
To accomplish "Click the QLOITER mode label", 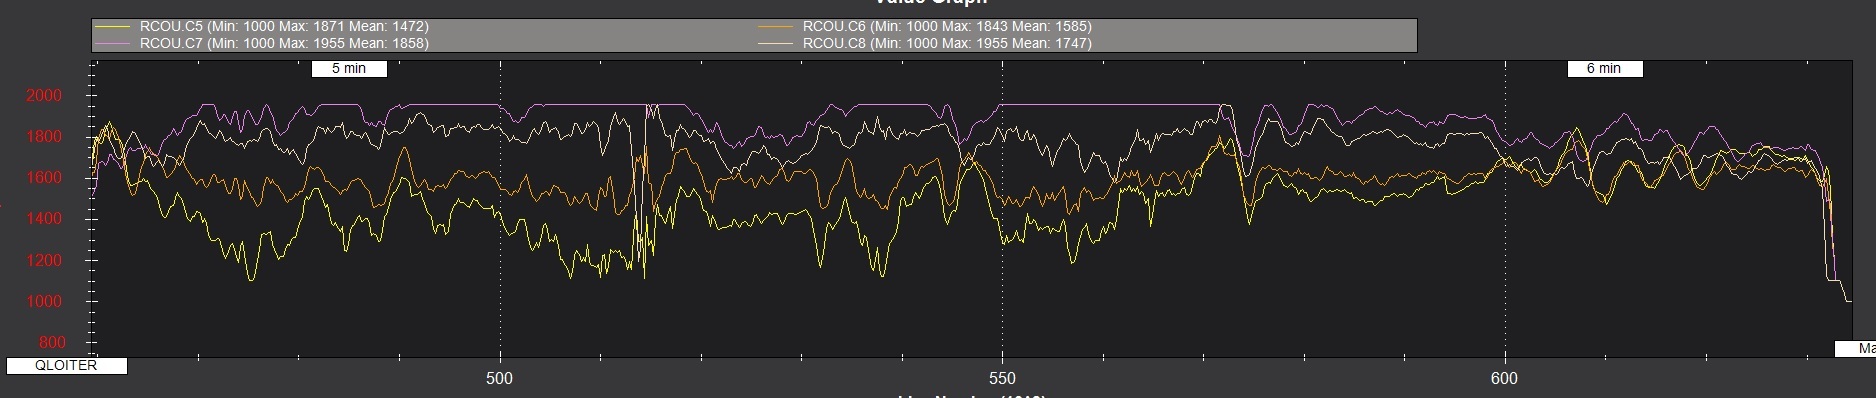I will point(66,366).
